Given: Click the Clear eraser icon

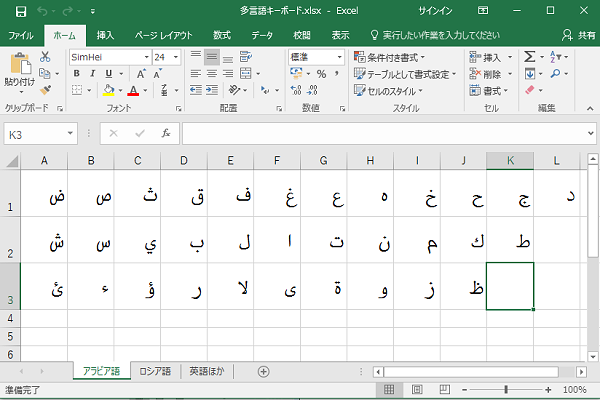Looking at the screenshot, I should pos(530,90).
